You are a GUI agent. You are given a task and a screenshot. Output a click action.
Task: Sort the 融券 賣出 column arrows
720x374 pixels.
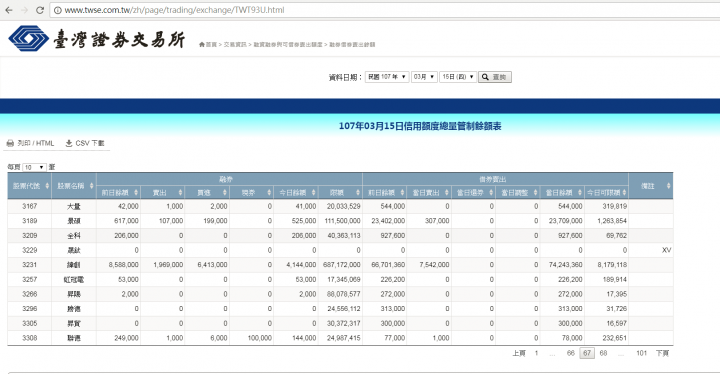(x=180, y=193)
